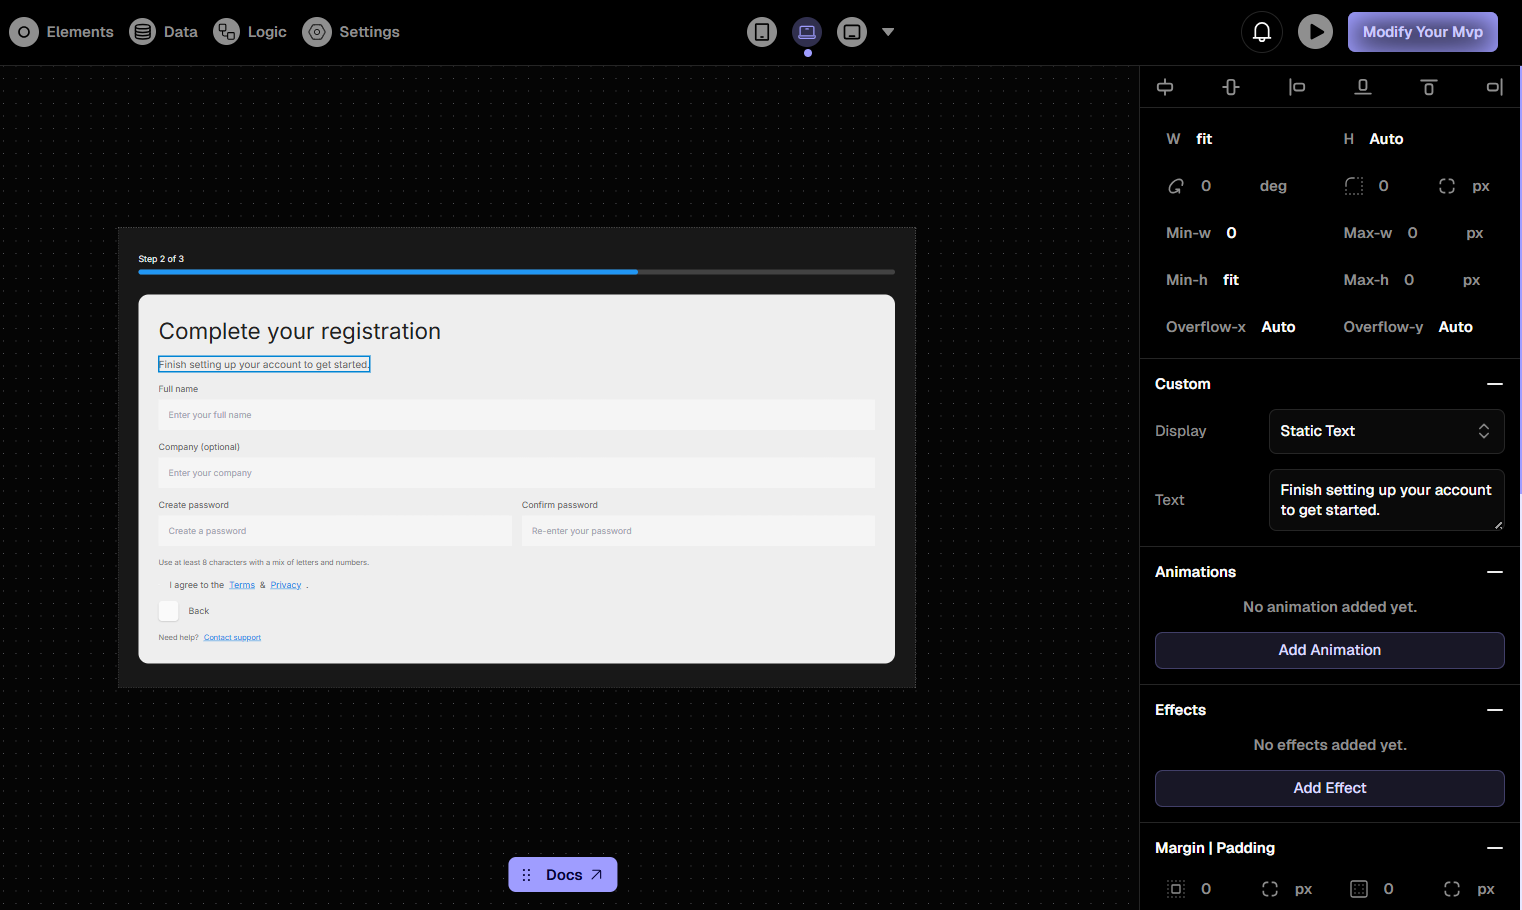The image size is (1522, 910).
Task: Click the Modify Your Mvp button
Action: [x=1423, y=32]
